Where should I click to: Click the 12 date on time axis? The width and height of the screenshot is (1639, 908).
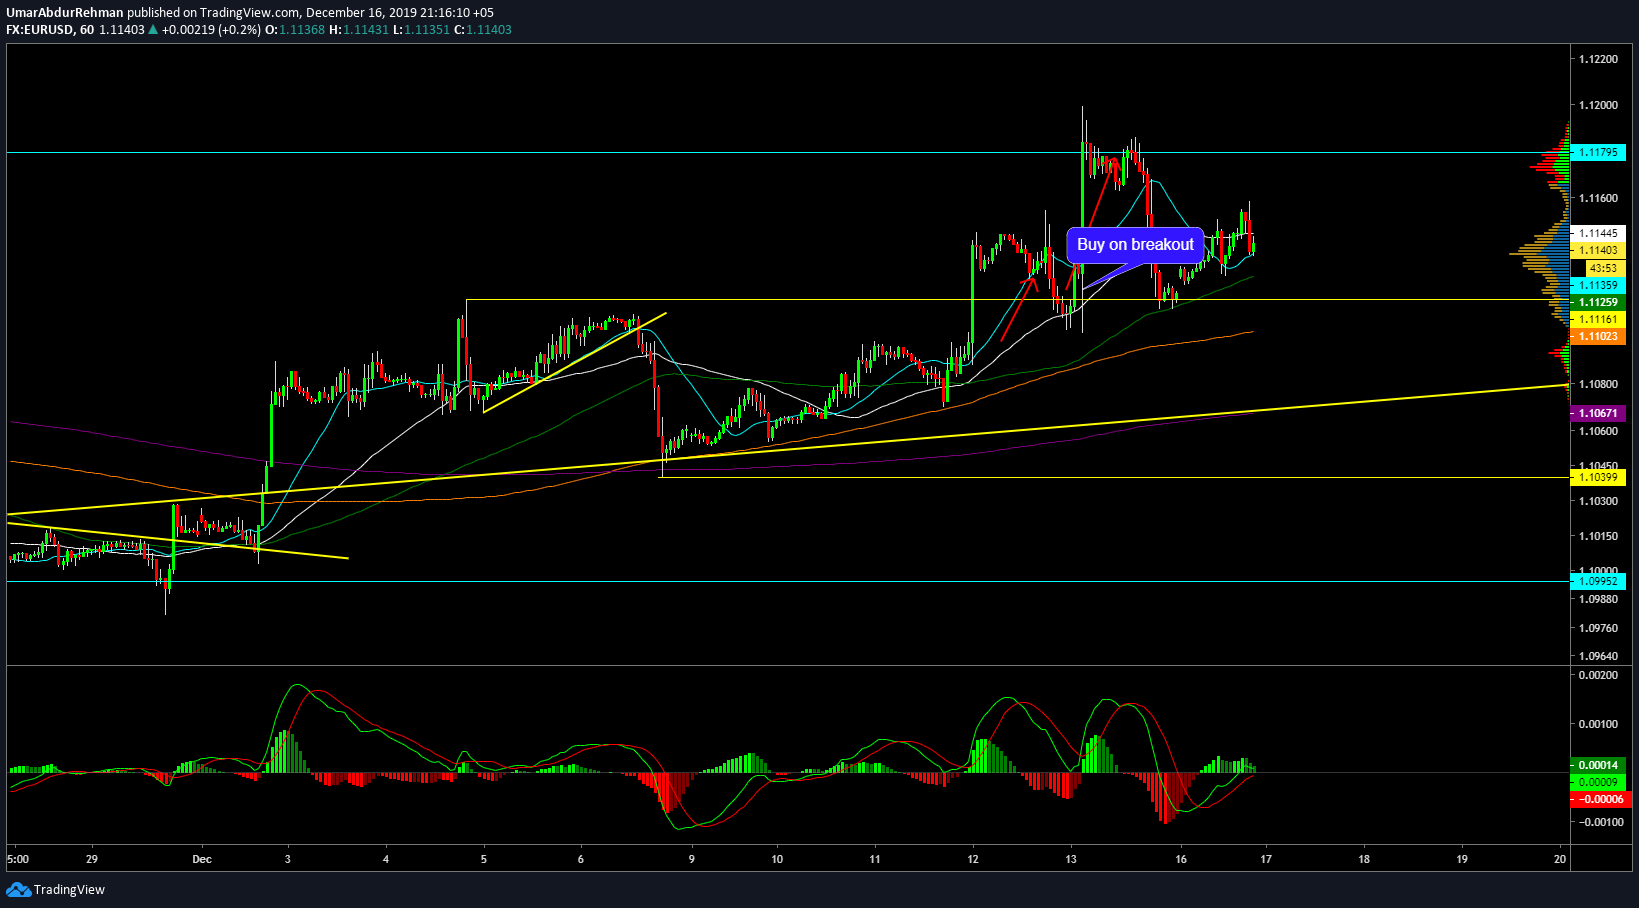click(x=973, y=859)
